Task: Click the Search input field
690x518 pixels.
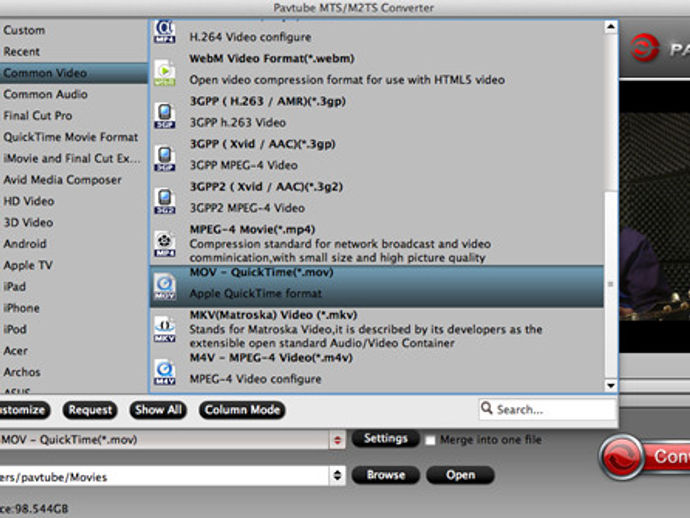Action: (547, 409)
